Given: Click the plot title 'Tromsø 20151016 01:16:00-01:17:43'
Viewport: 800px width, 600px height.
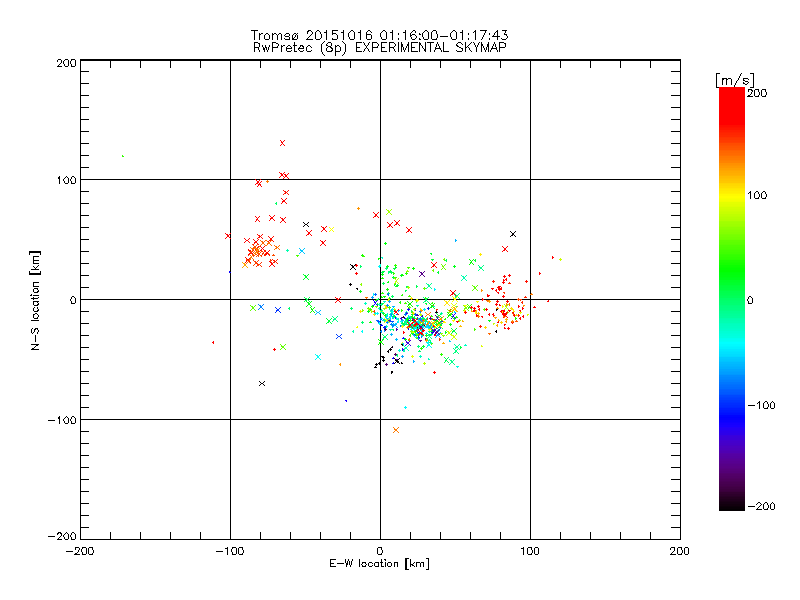Looking at the screenshot, I should (379, 35).
